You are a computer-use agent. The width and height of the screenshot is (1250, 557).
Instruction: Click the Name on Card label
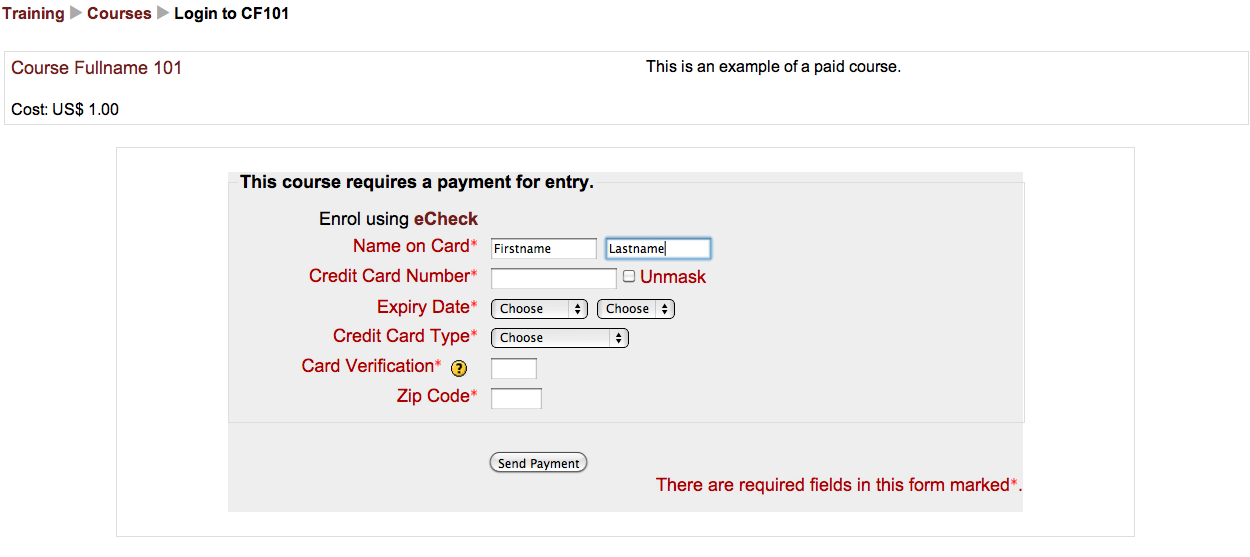click(x=410, y=246)
